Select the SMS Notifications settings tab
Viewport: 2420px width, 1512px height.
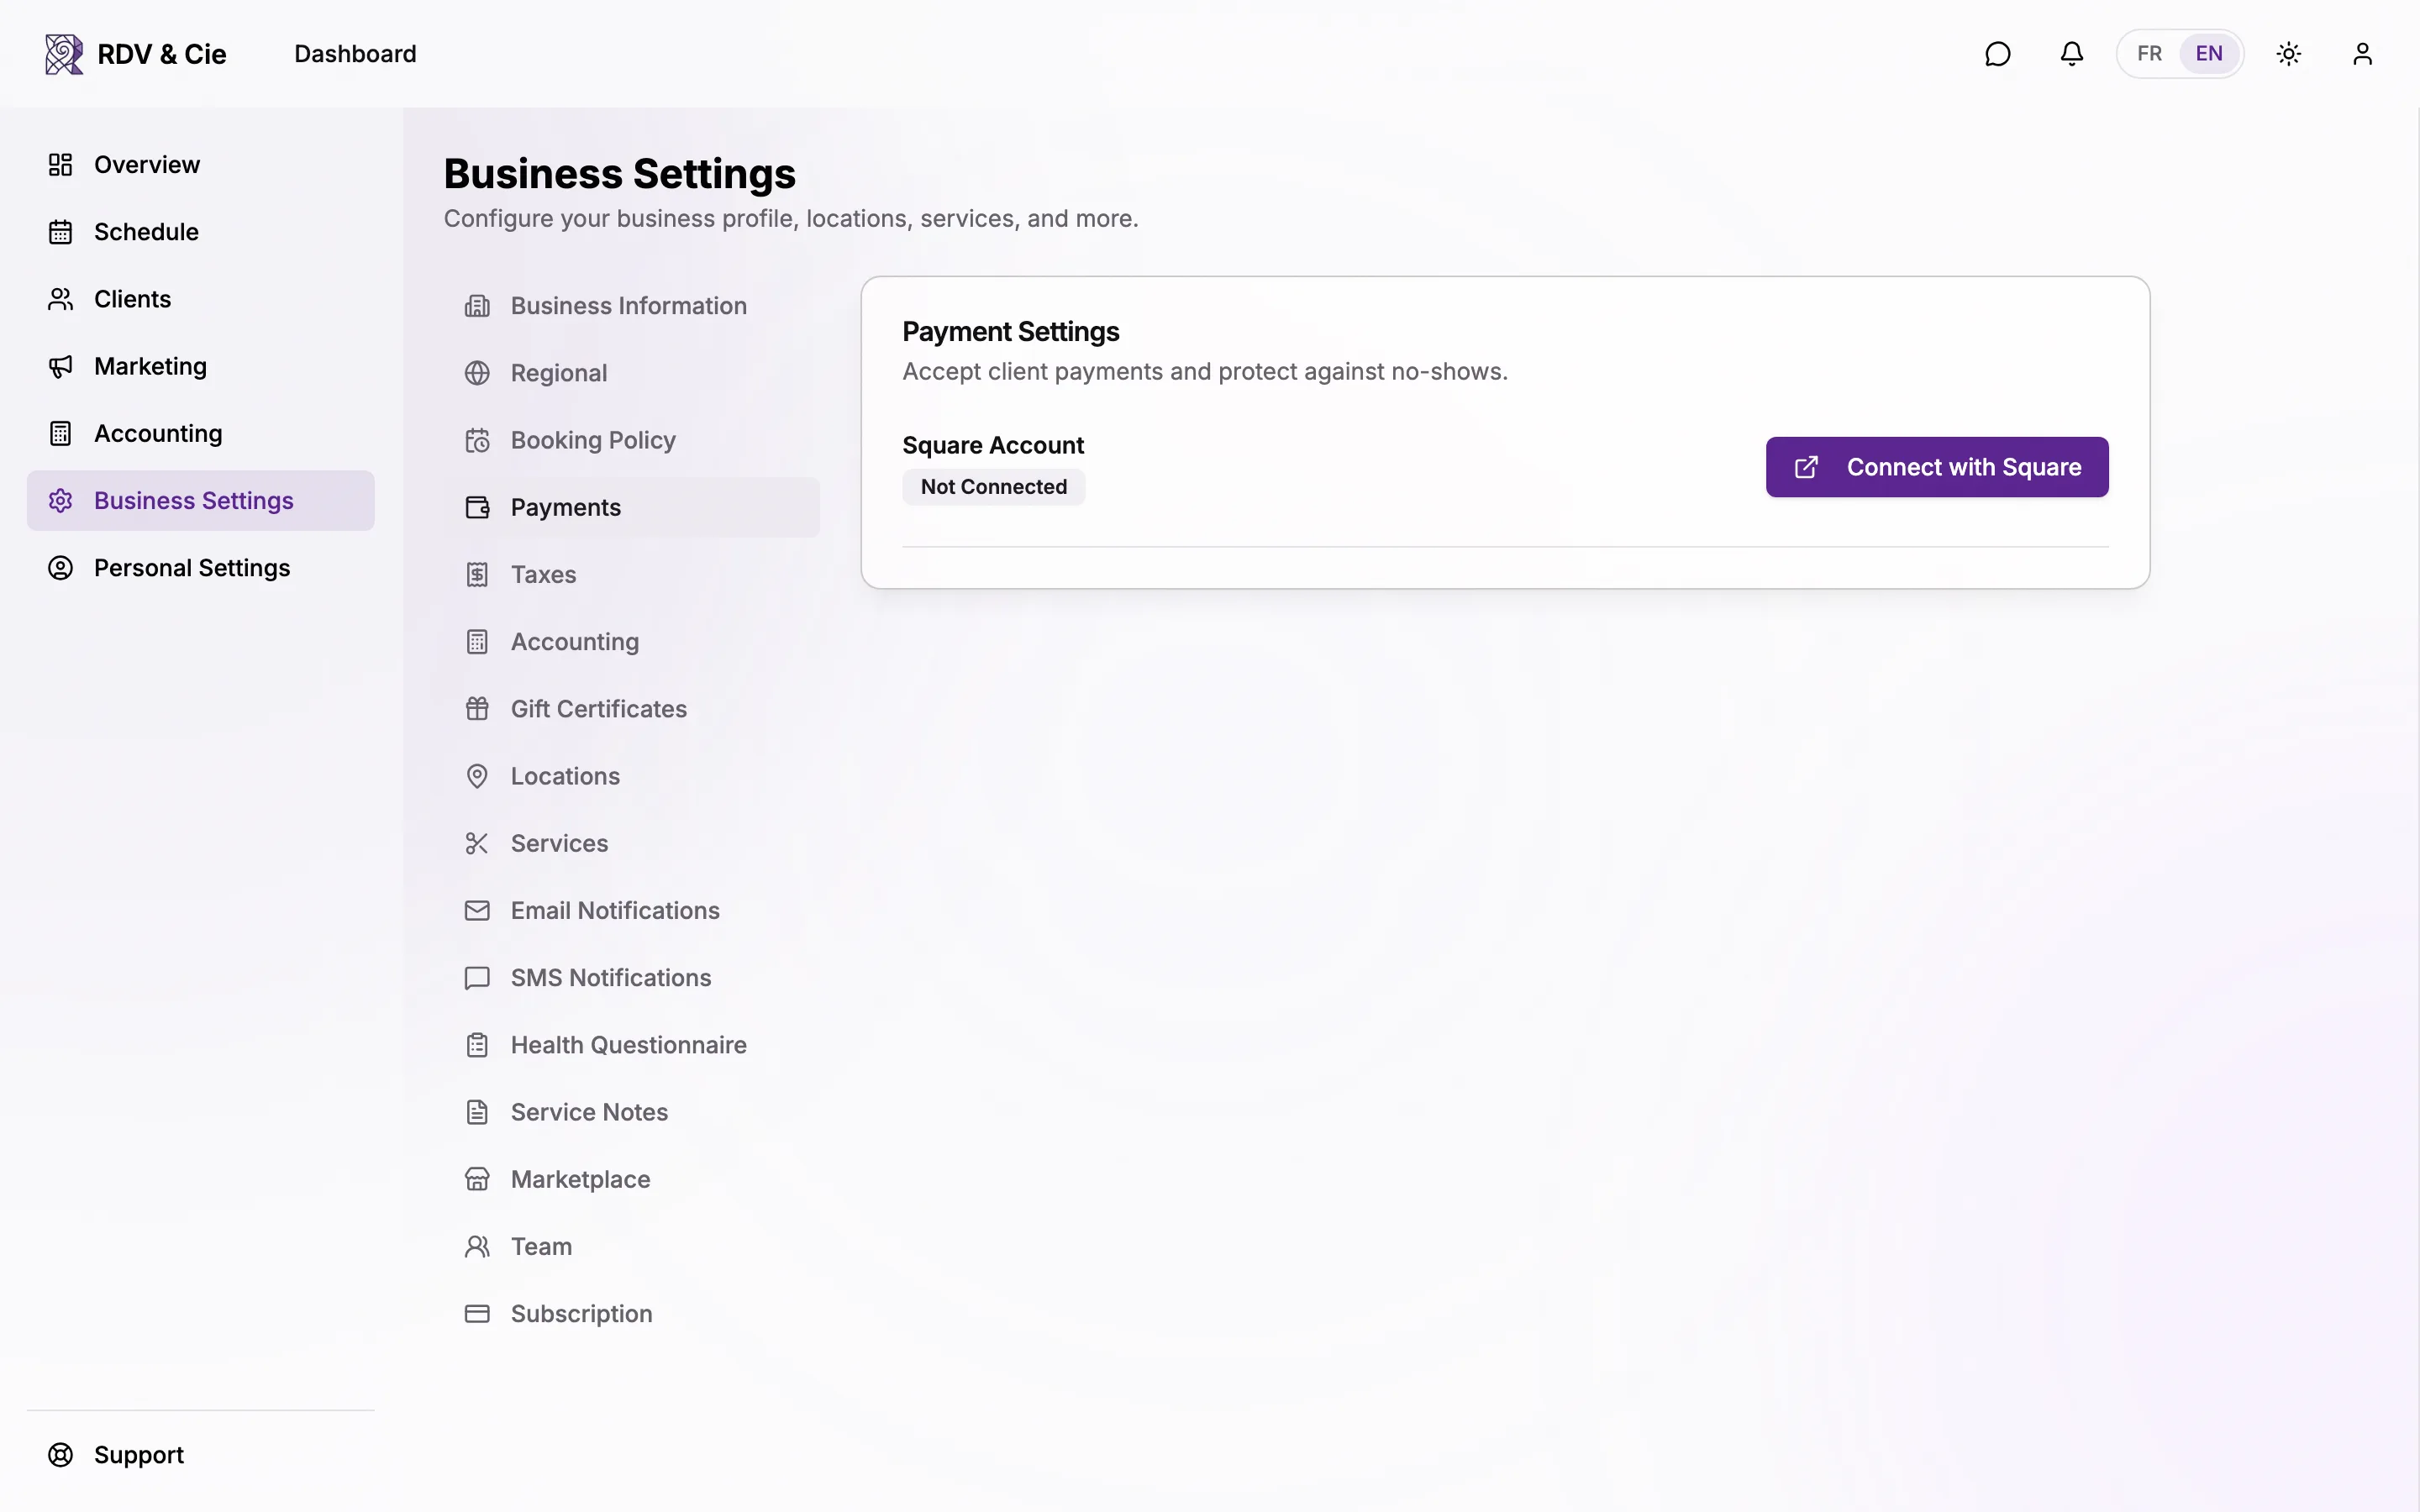tap(632, 978)
